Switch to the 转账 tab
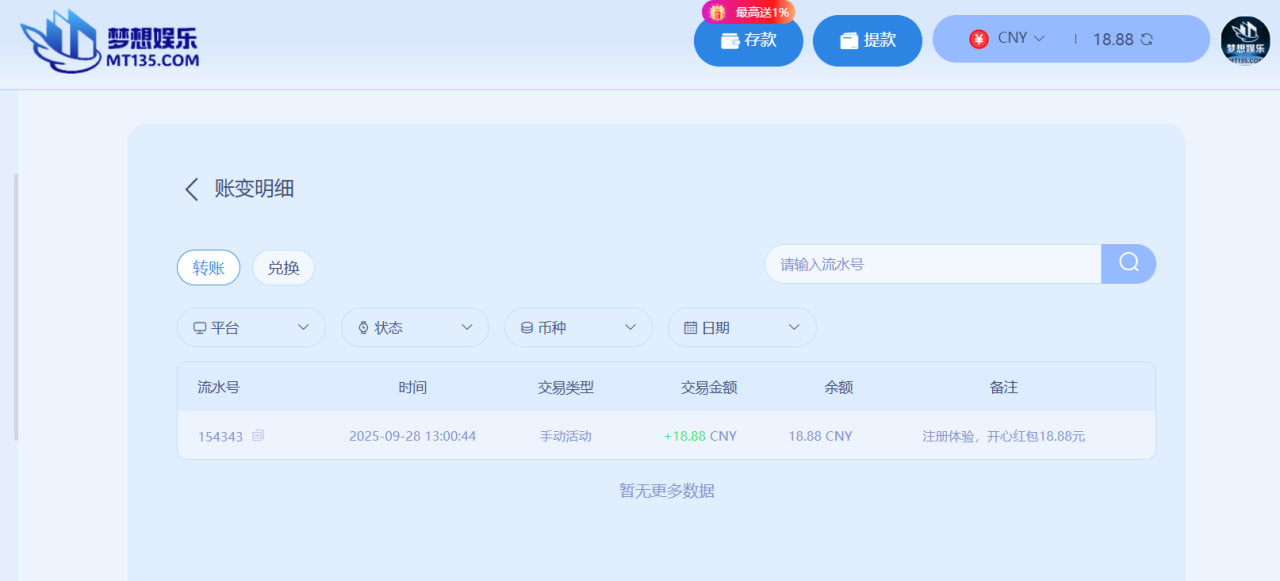The height and width of the screenshot is (581, 1280). pos(208,268)
